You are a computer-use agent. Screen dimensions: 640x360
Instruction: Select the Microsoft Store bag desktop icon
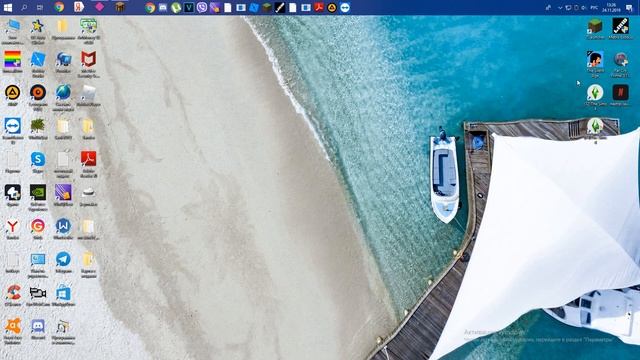[63, 296]
